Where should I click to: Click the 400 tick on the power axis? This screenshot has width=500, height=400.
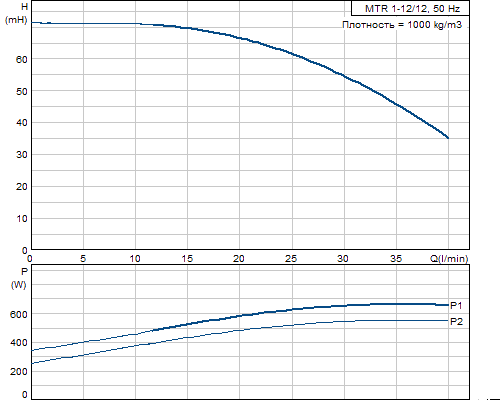tap(19, 343)
